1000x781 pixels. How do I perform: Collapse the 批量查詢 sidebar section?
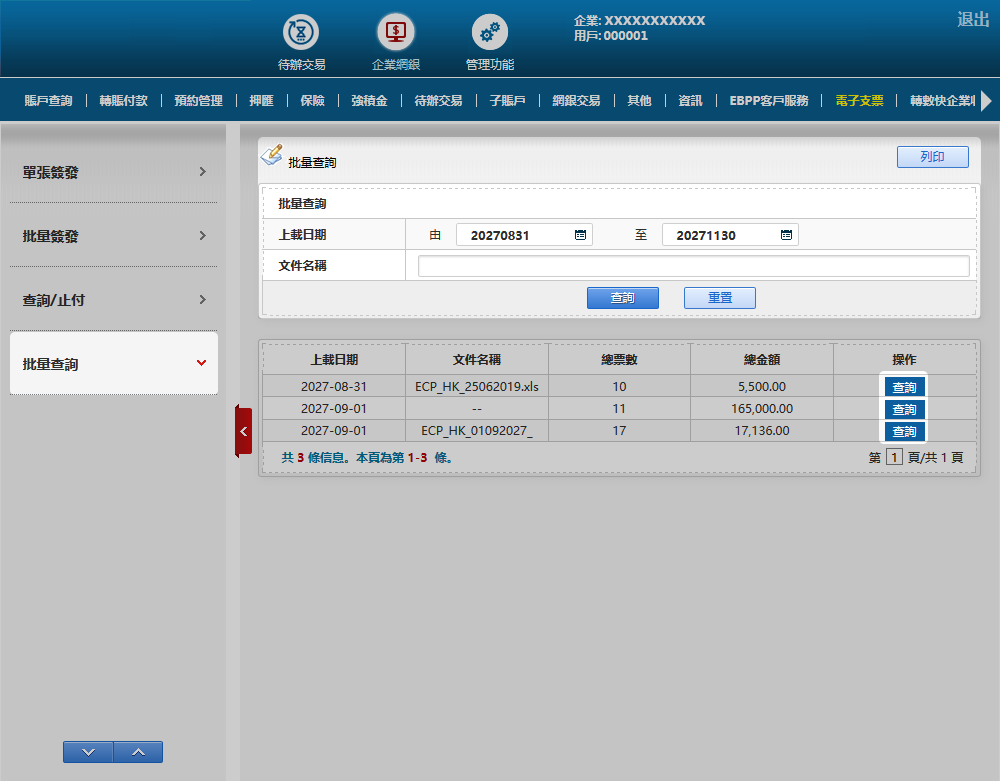pos(114,364)
